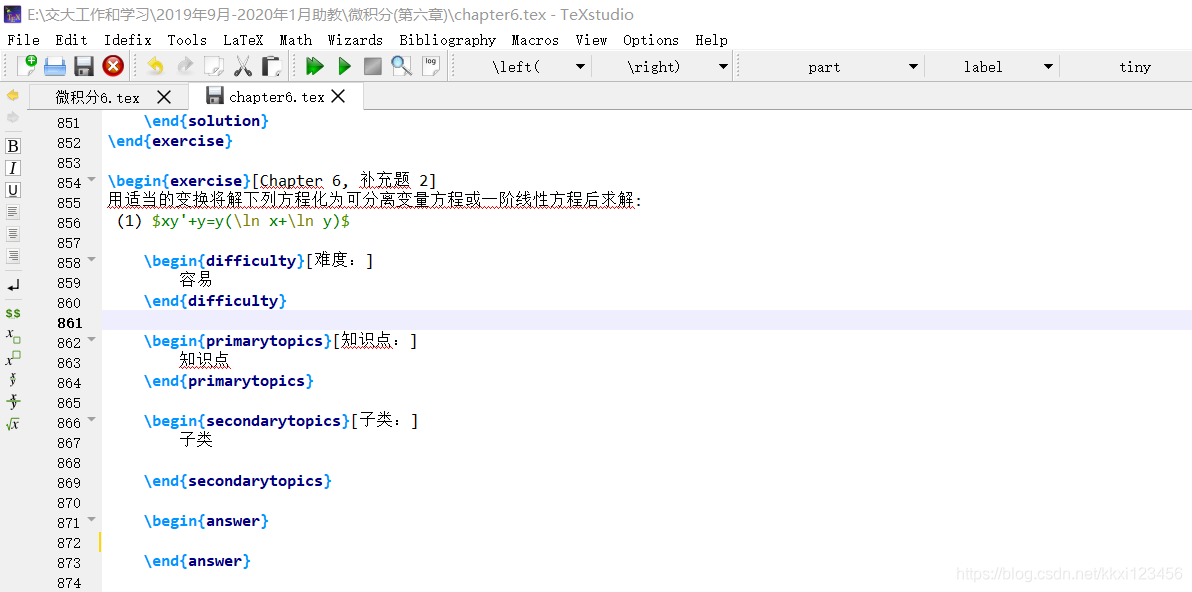Screen dimensions: 1192x592
Task: Click the magnifier view icon in toolbar
Action: pos(401,66)
